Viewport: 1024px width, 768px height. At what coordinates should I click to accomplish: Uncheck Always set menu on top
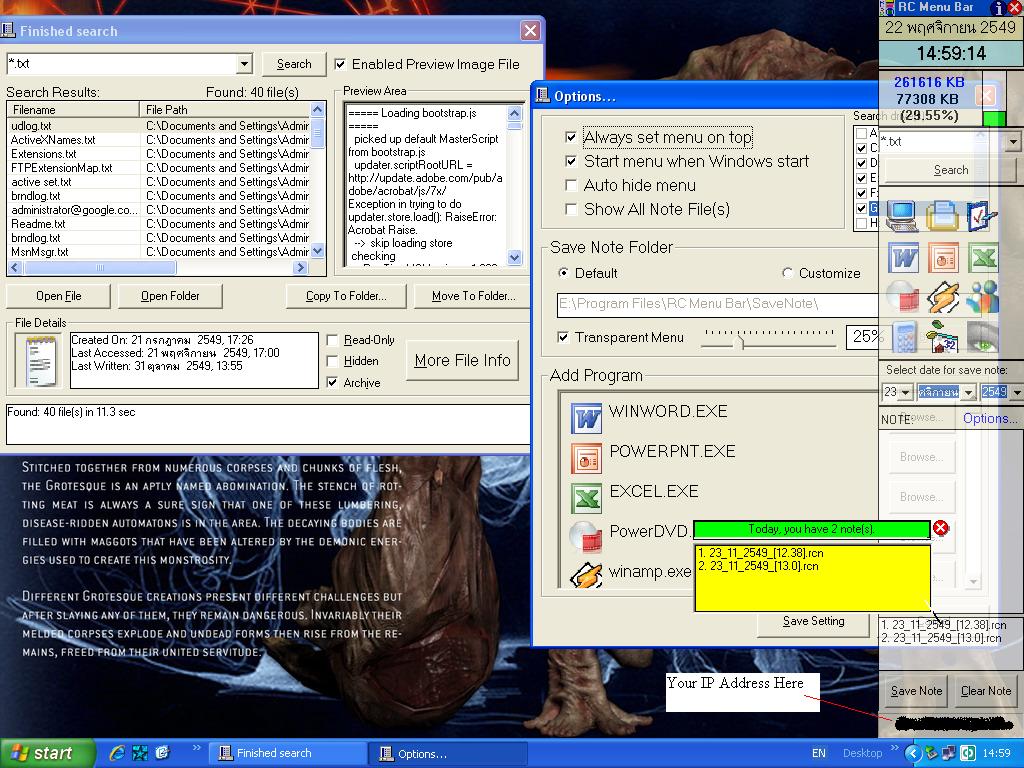coord(571,138)
